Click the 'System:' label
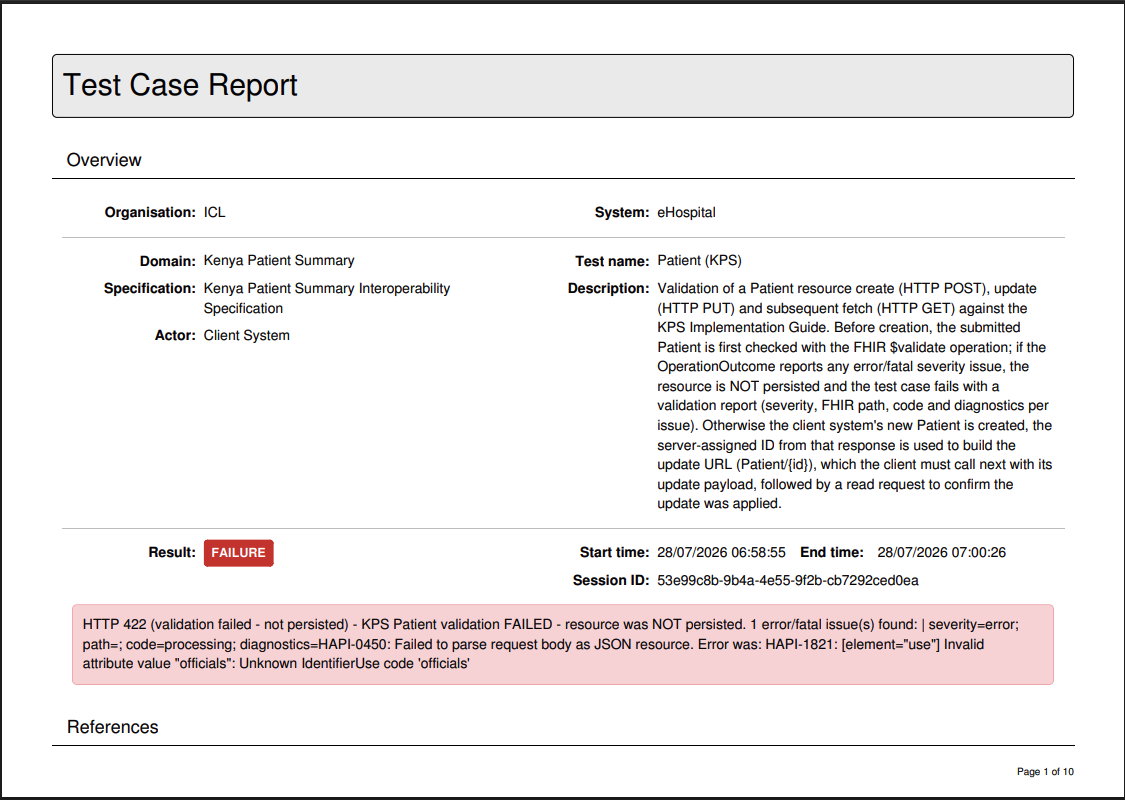This screenshot has height=800, width=1125. pos(622,212)
